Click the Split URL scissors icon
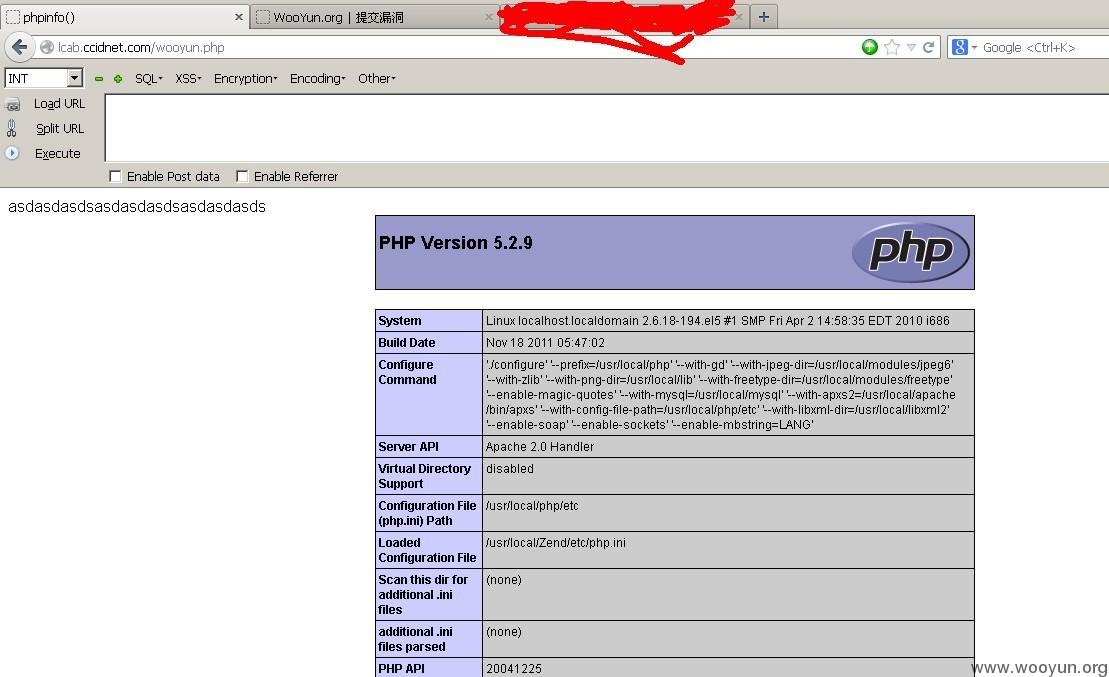 [11, 128]
